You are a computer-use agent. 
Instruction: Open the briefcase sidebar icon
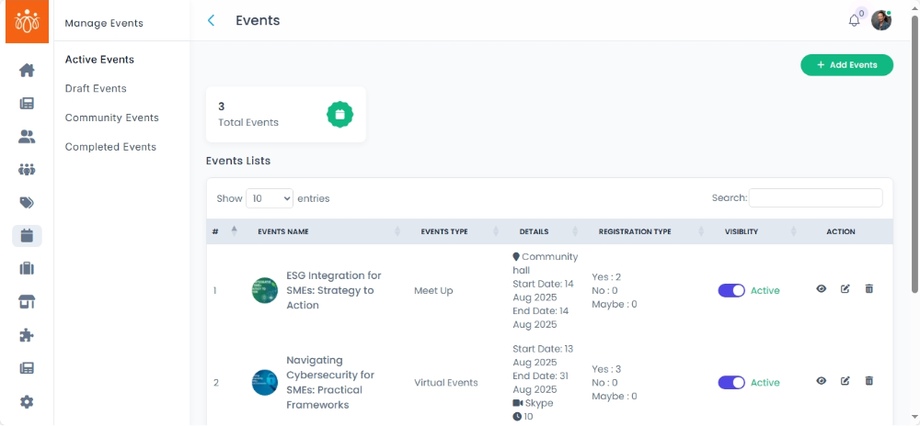tap(27, 269)
